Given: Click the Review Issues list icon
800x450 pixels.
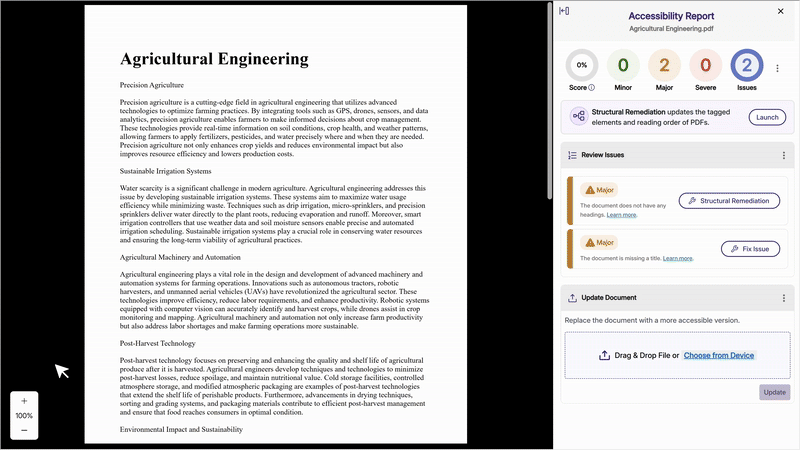Looking at the screenshot, I should click(572, 155).
